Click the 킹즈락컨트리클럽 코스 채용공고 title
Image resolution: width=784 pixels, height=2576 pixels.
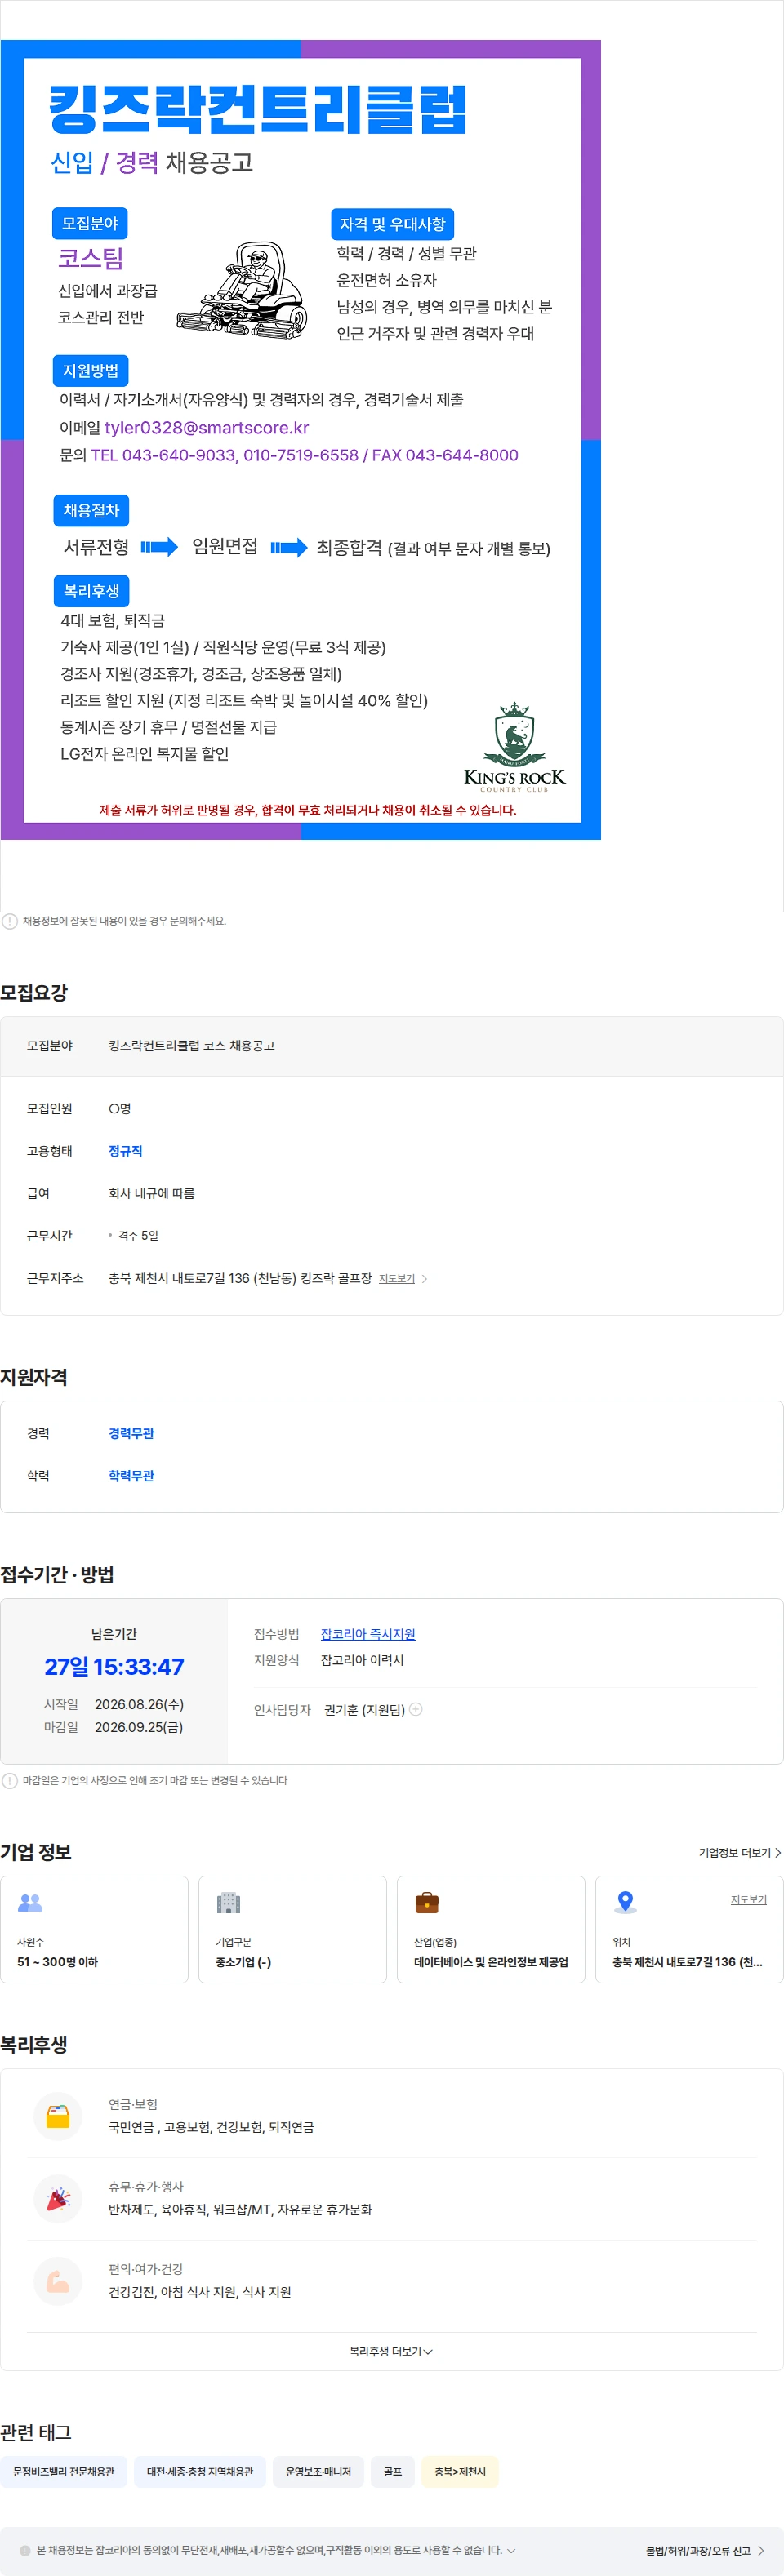click(x=191, y=1045)
